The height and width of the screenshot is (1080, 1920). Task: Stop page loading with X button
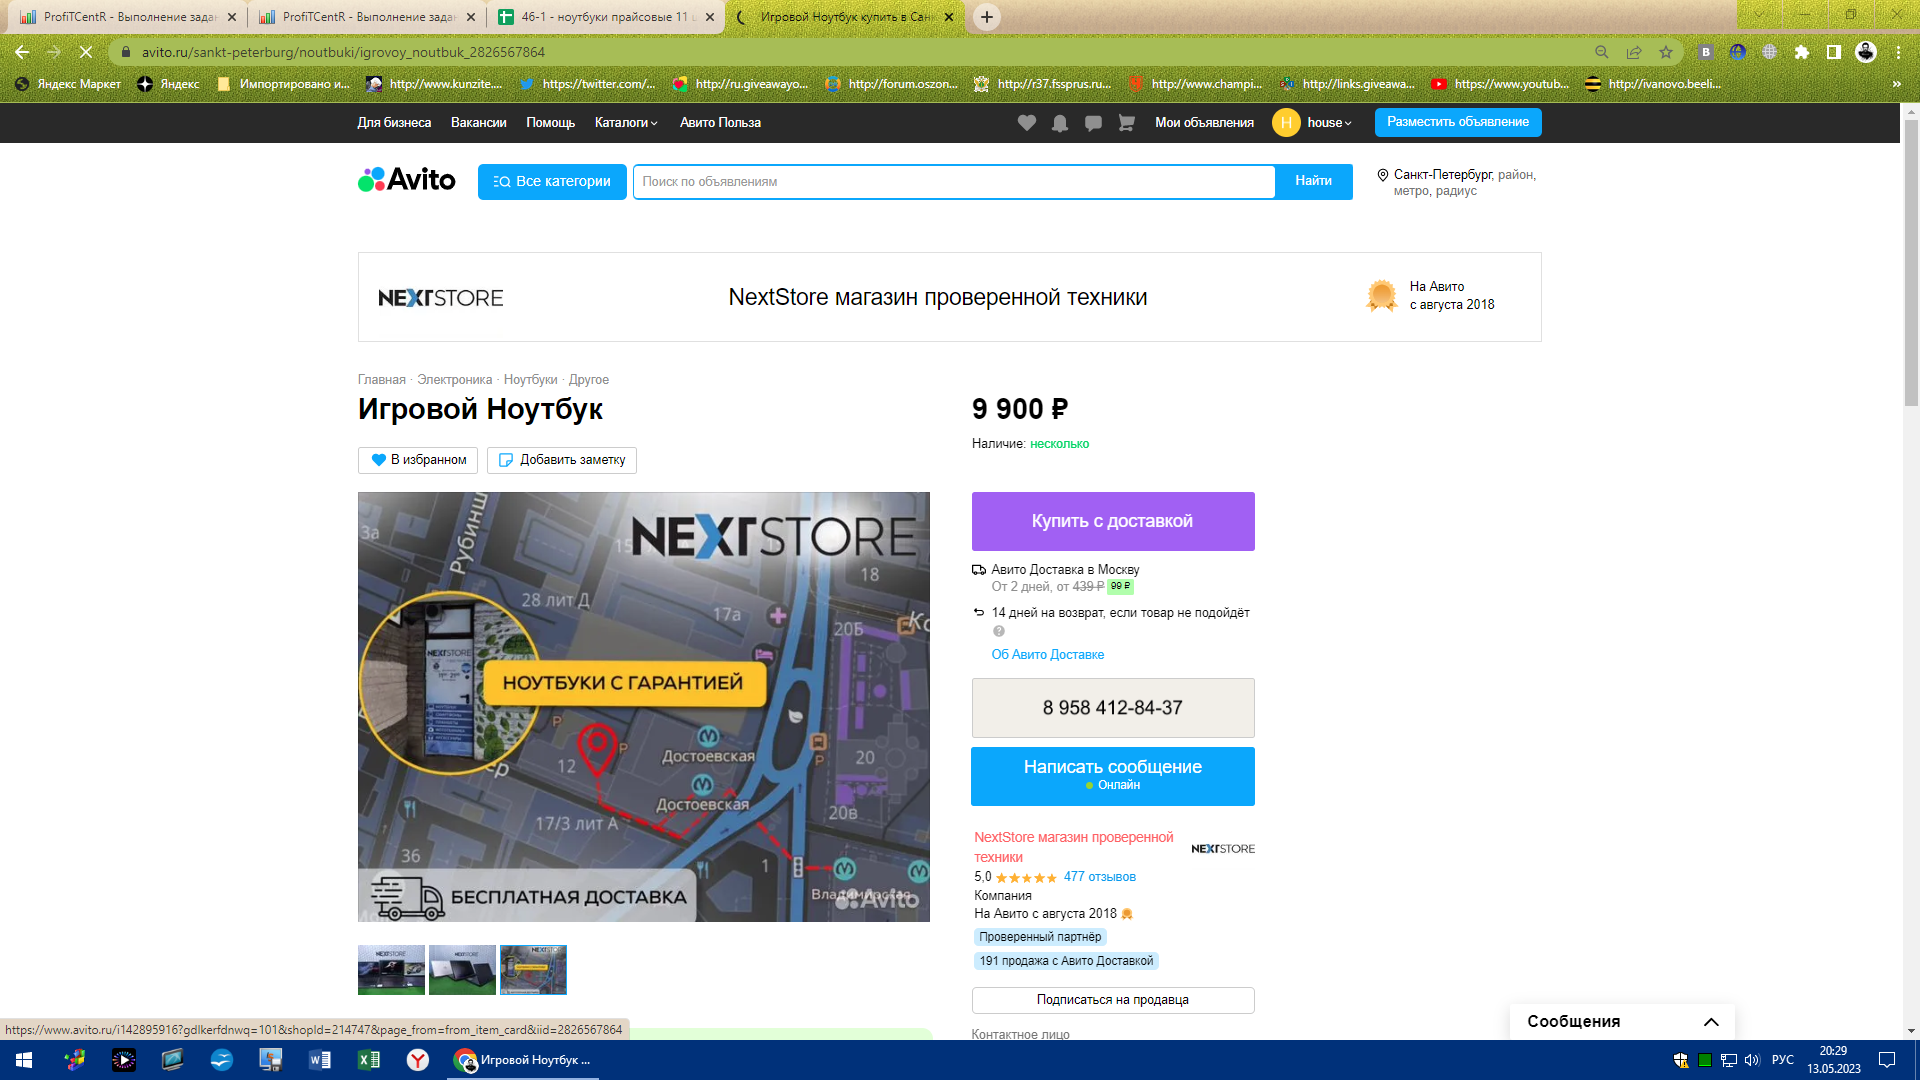(86, 52)
